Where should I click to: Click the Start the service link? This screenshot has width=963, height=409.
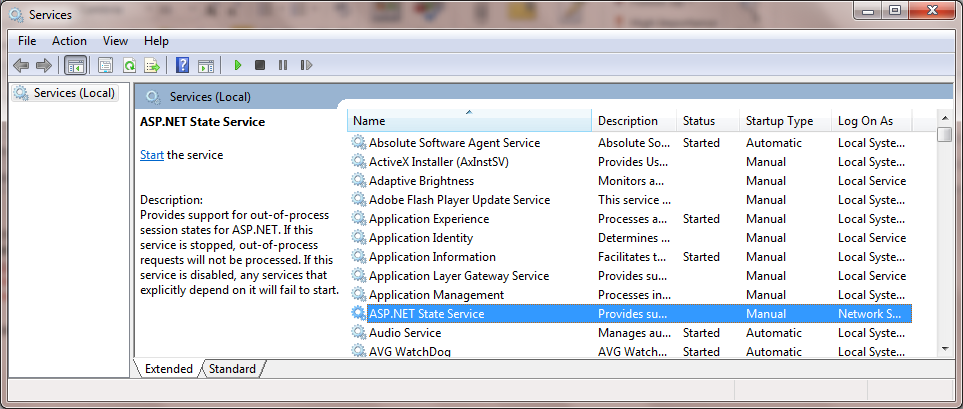[152, 155]
